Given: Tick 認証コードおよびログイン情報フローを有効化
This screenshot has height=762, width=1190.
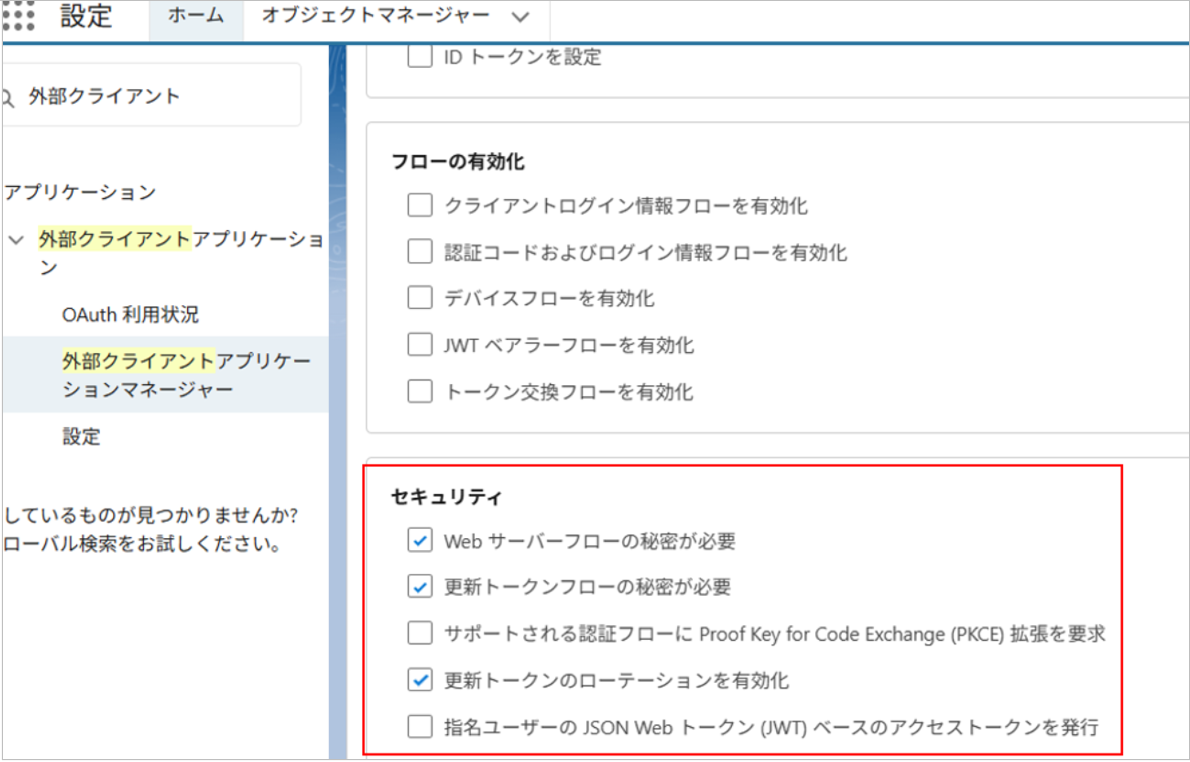Looking at the screenshot, I should [419, 252].
